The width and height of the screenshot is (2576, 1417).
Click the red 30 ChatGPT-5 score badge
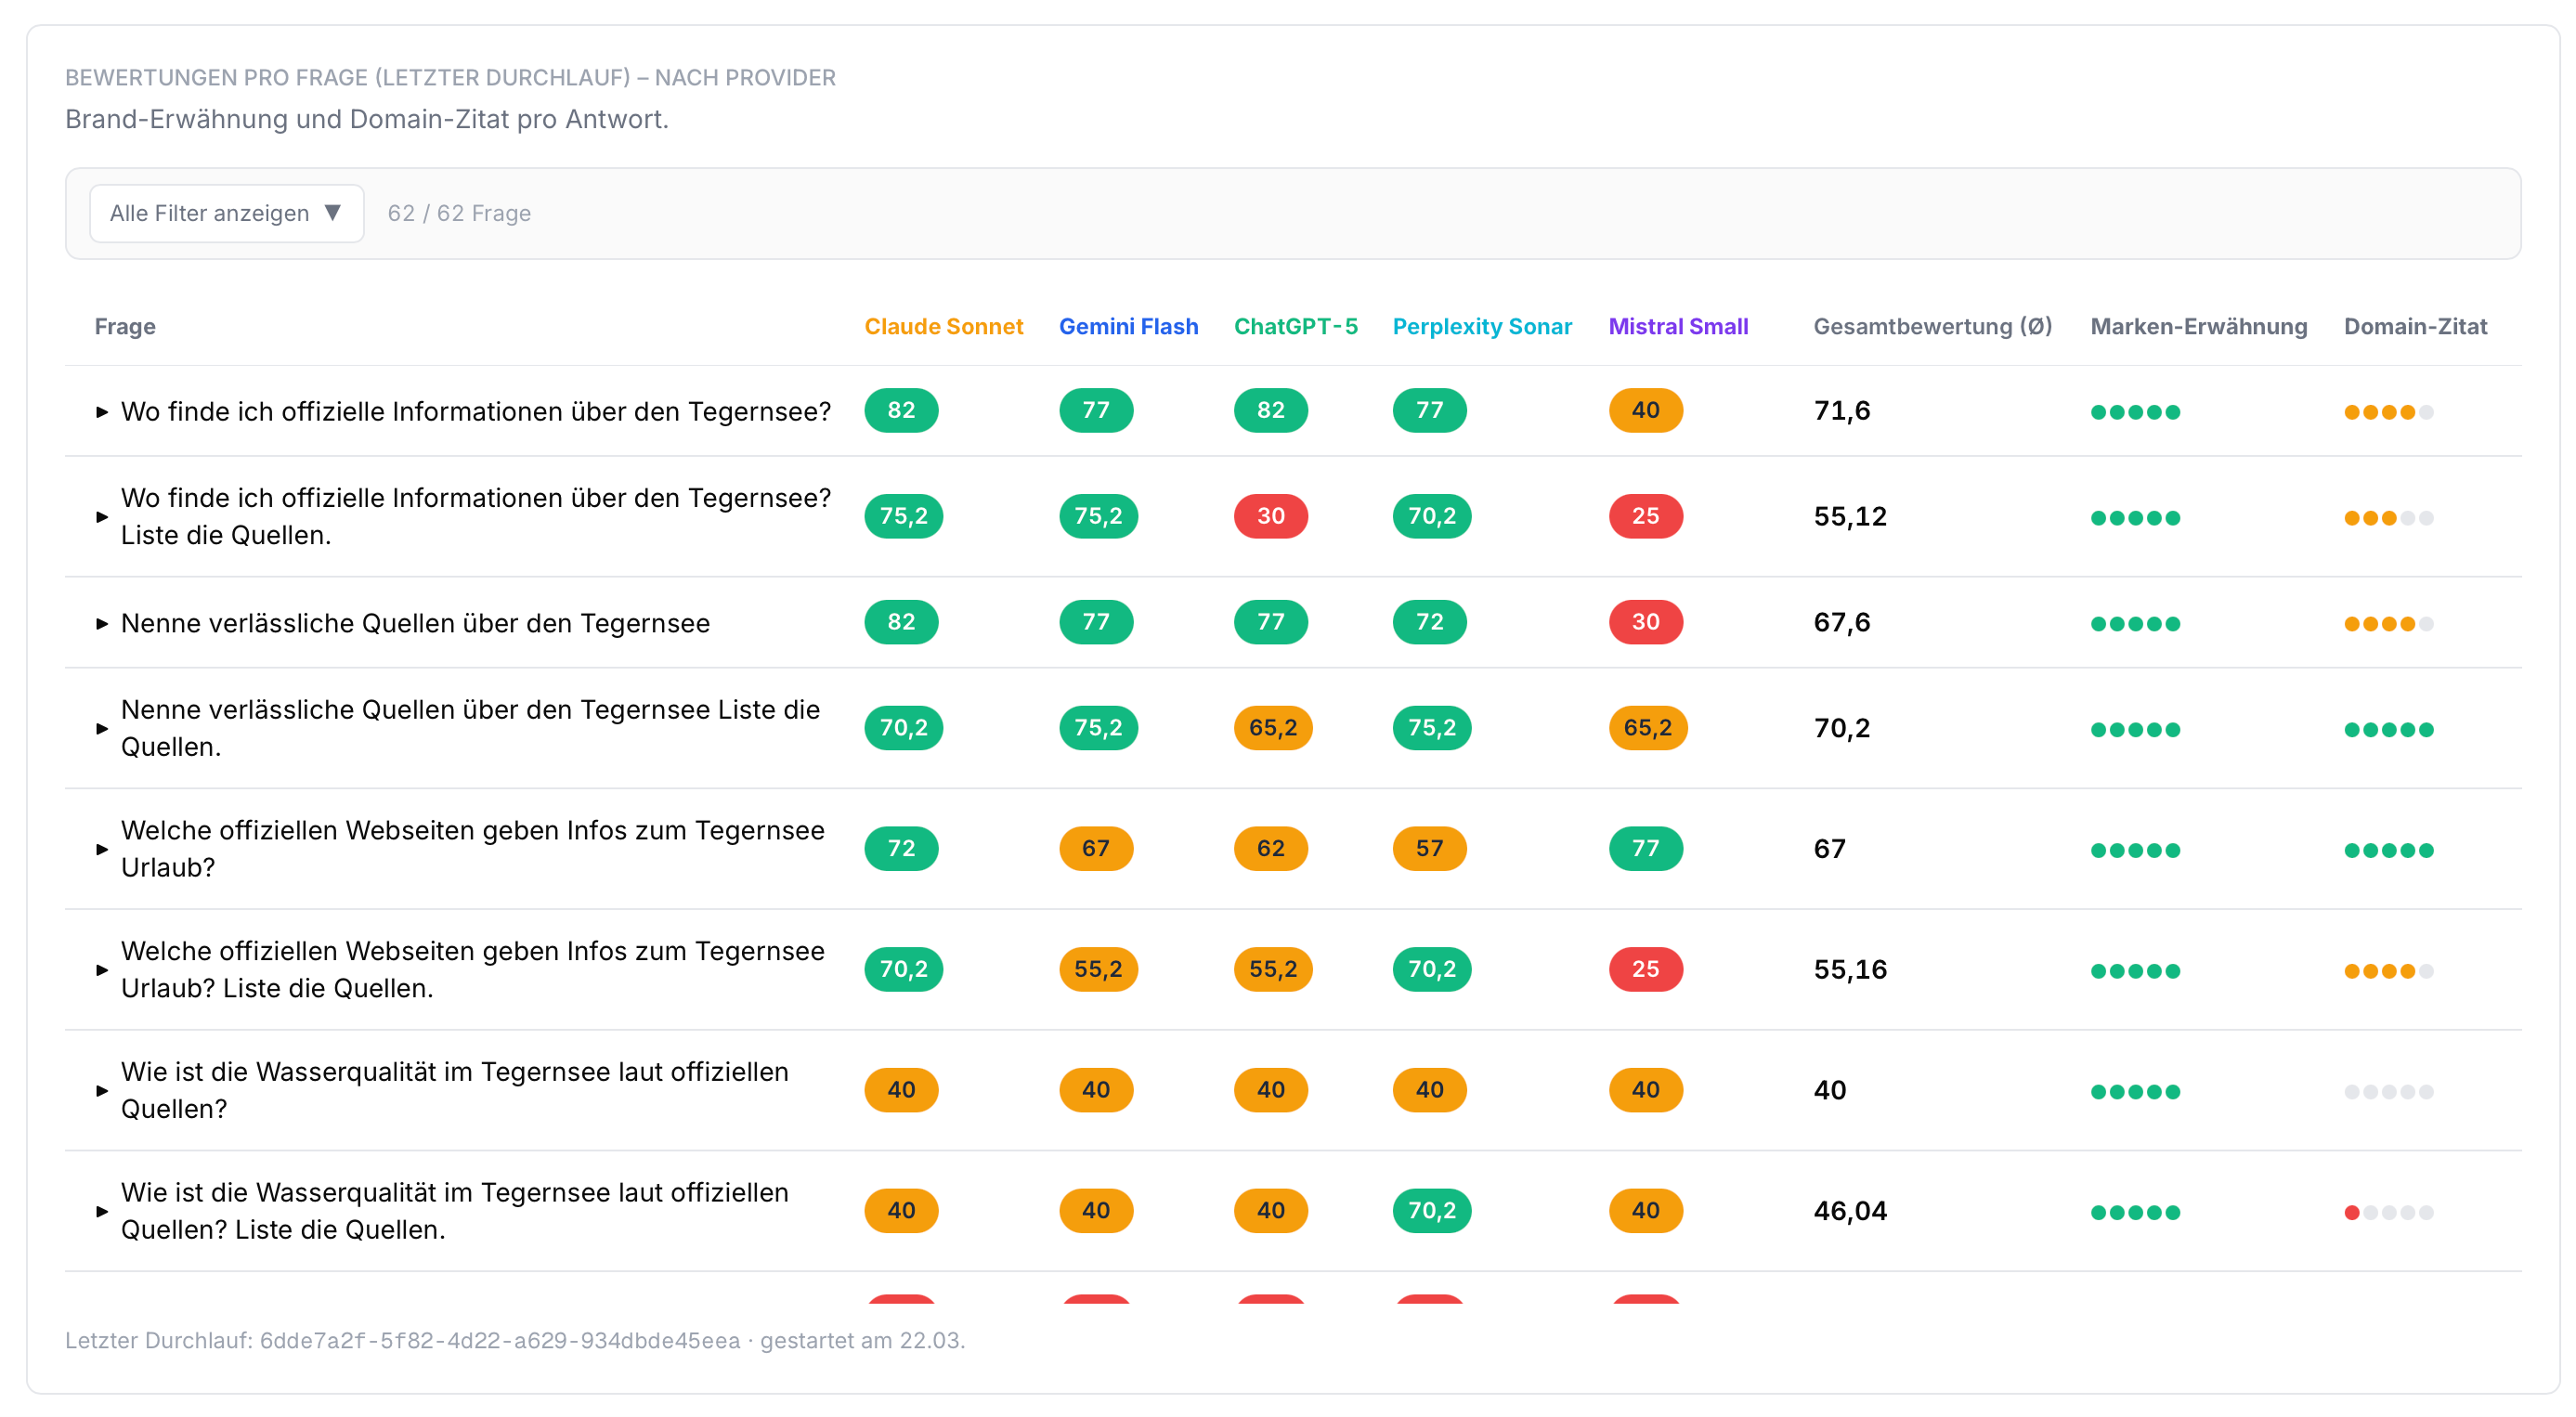click(1269, 516)
